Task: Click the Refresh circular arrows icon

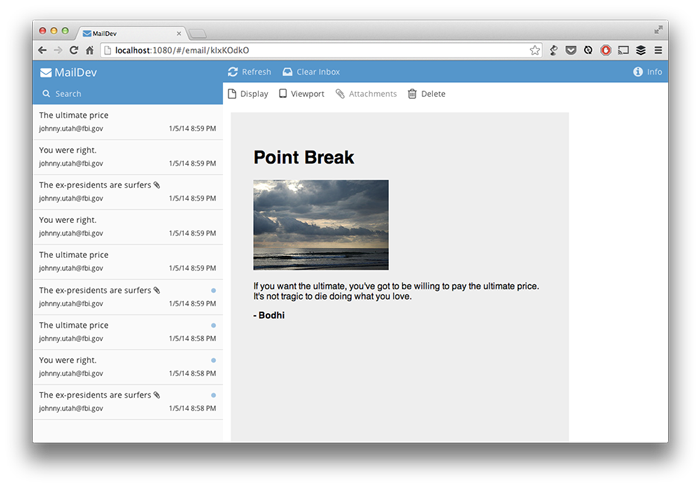Action: 233,72
